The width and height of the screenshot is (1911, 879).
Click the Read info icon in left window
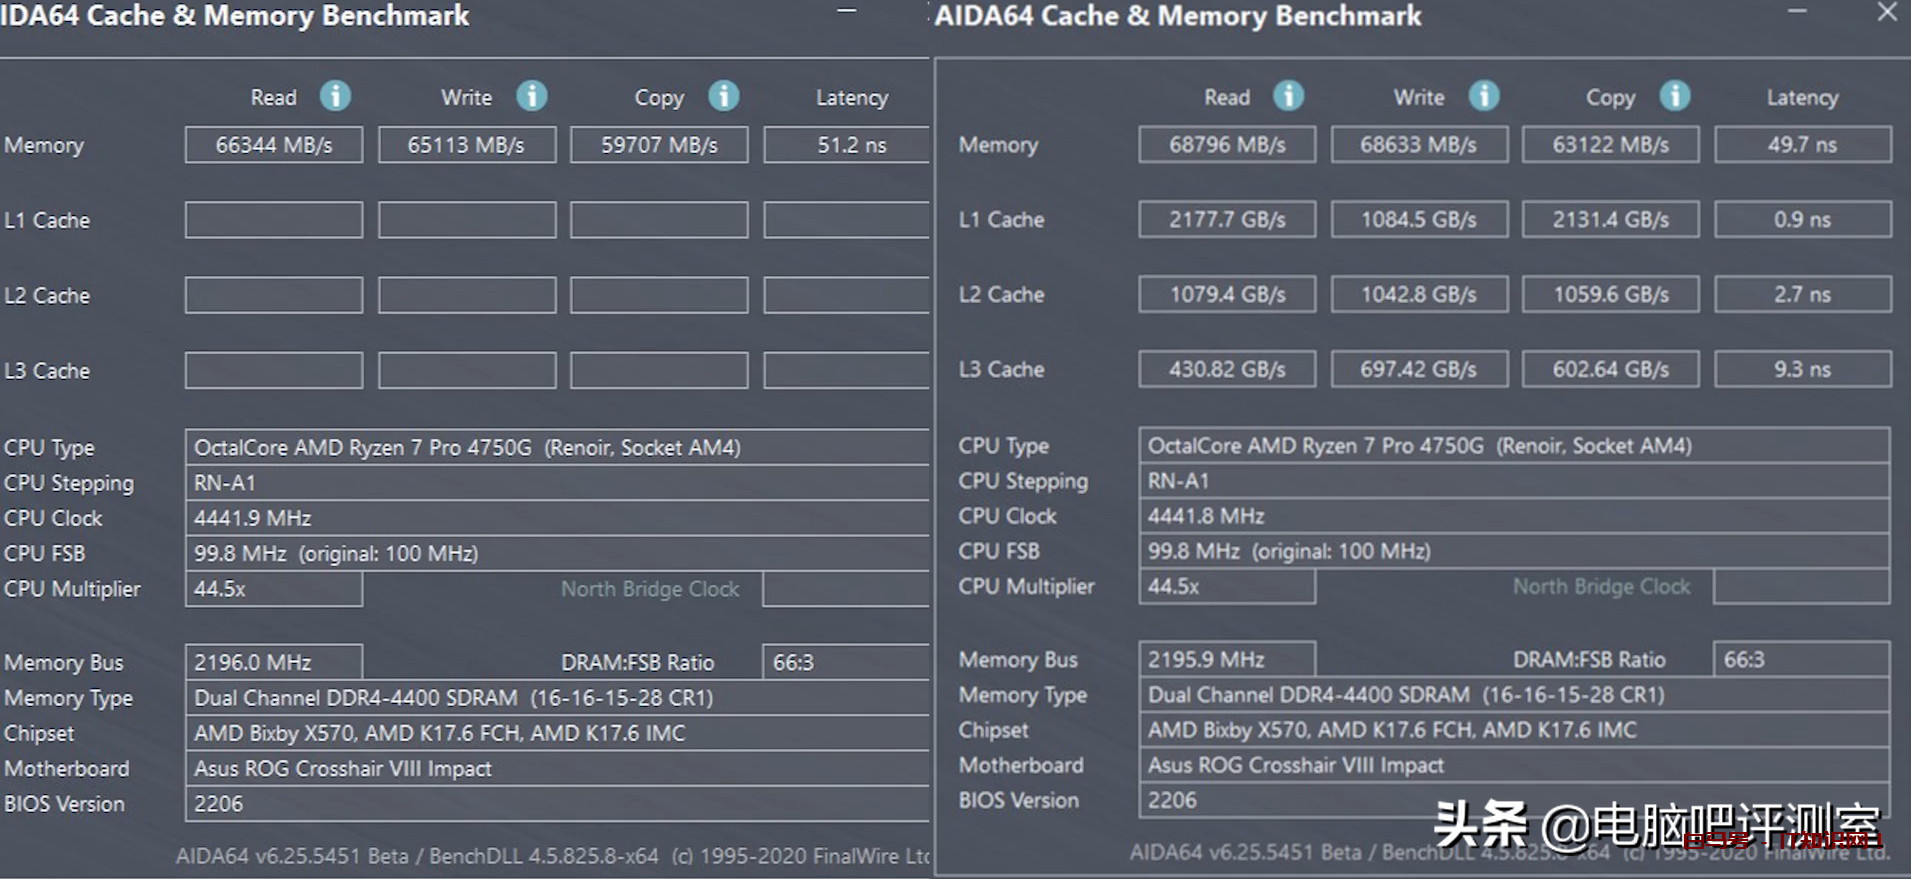point(335,96)
